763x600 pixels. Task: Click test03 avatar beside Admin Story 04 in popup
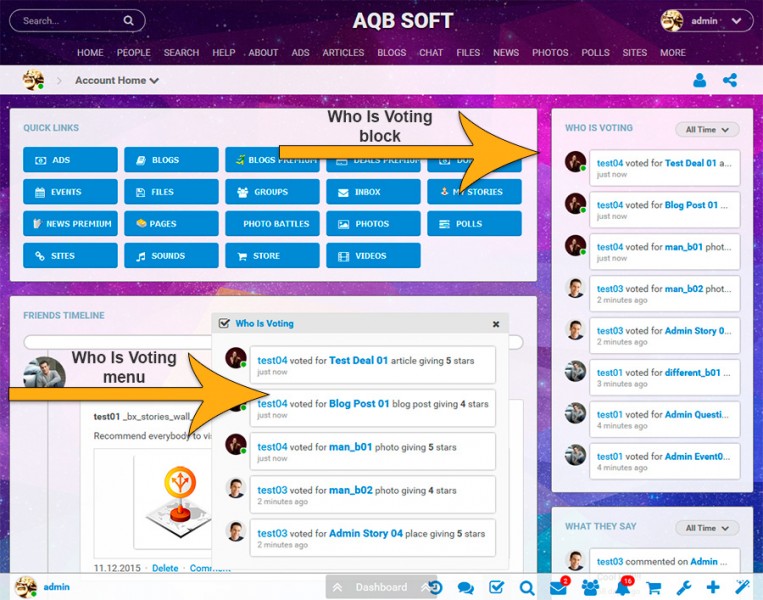(236, 531)
